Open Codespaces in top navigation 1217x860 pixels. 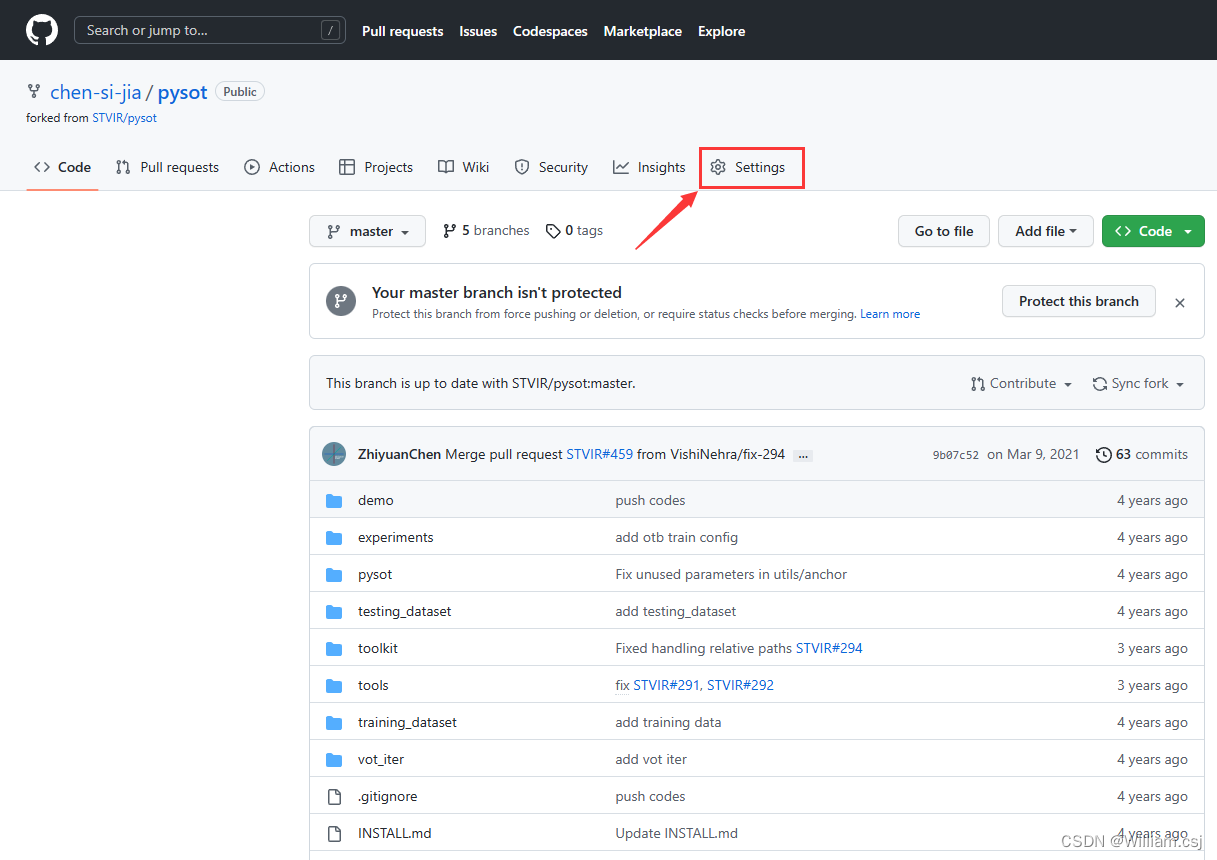[550, 31]
